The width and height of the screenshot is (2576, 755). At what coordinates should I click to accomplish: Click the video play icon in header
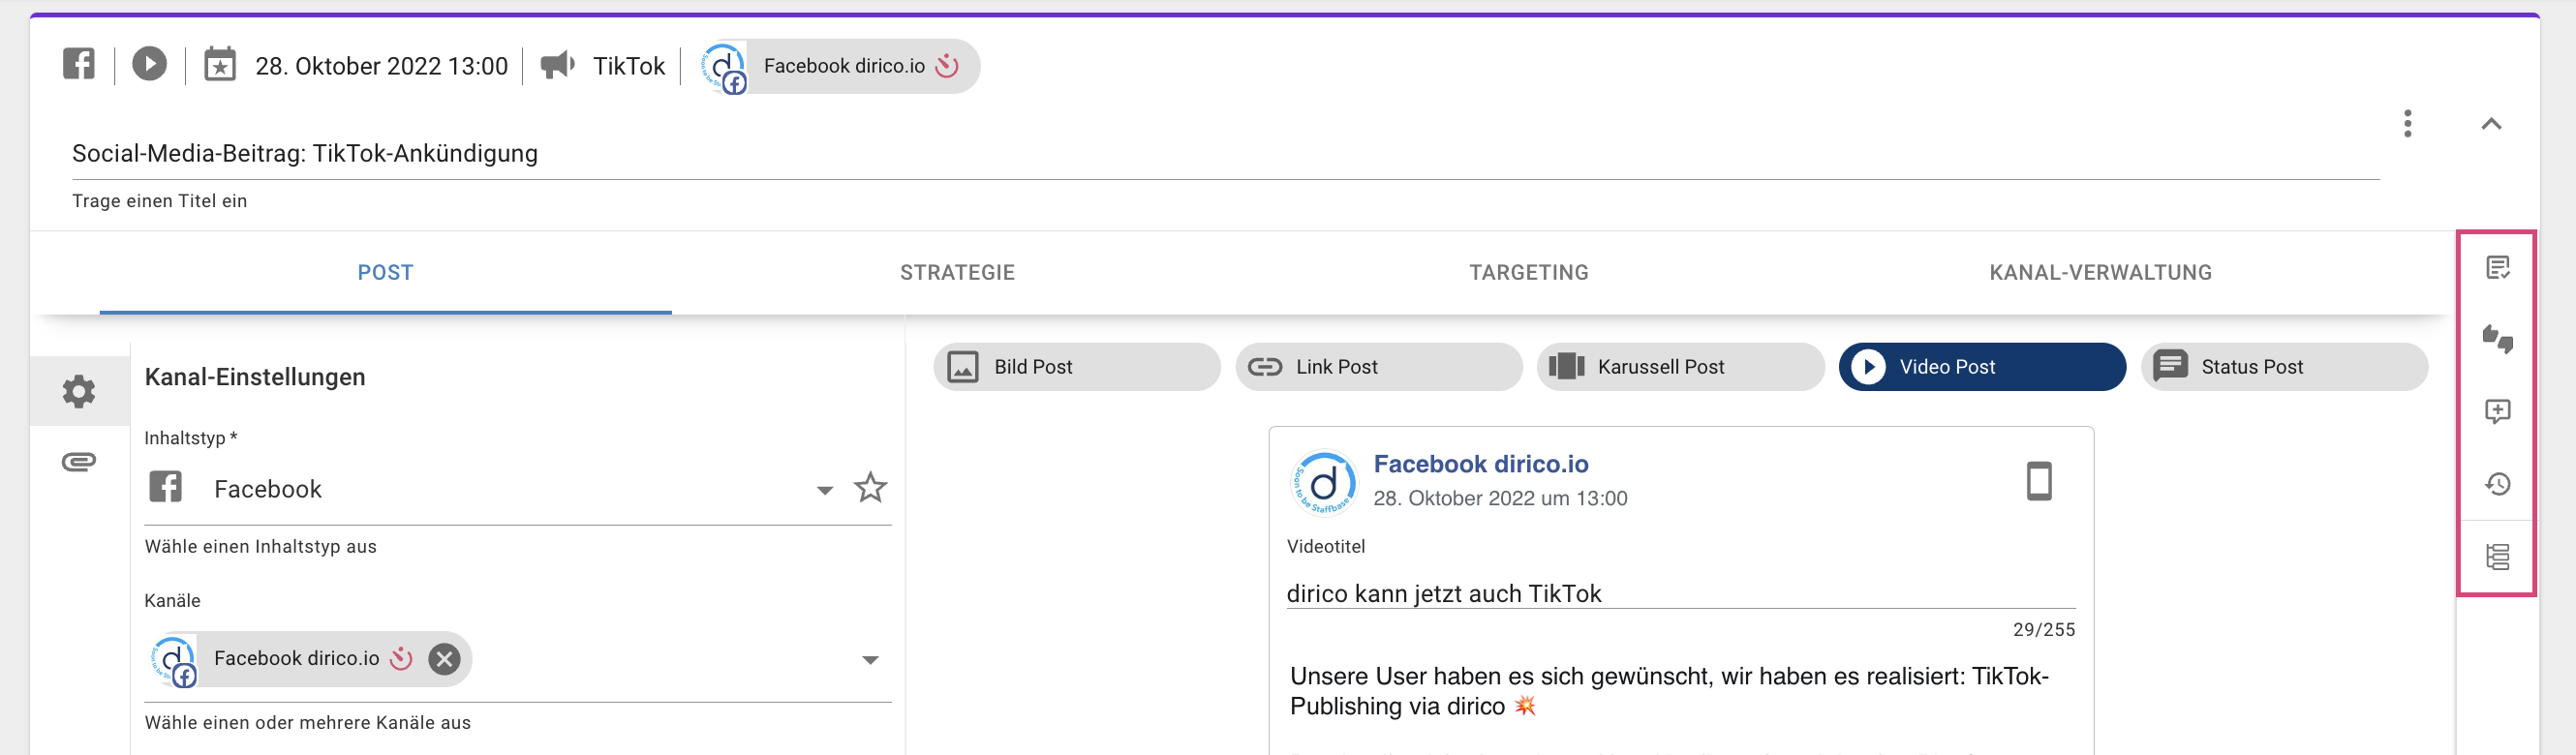pos(149,64)
